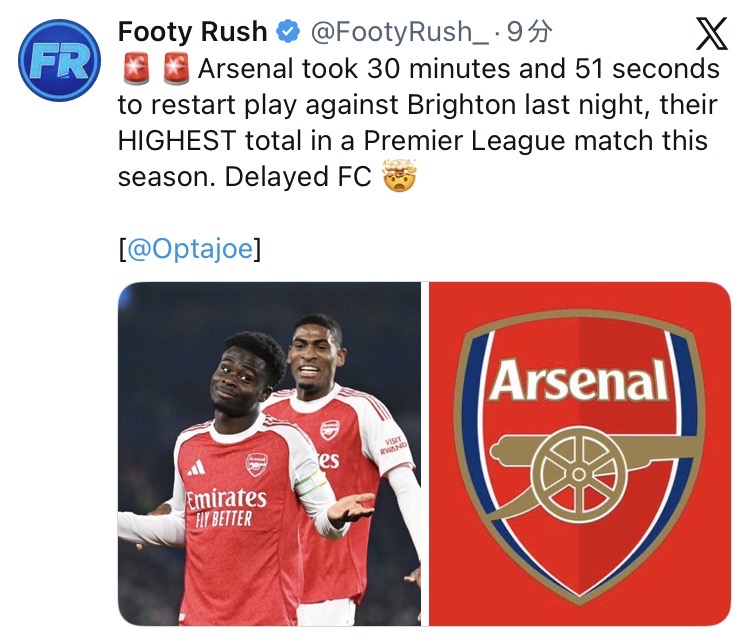
Task: Click the 9分 post timestamp
Action: point(530,33)
